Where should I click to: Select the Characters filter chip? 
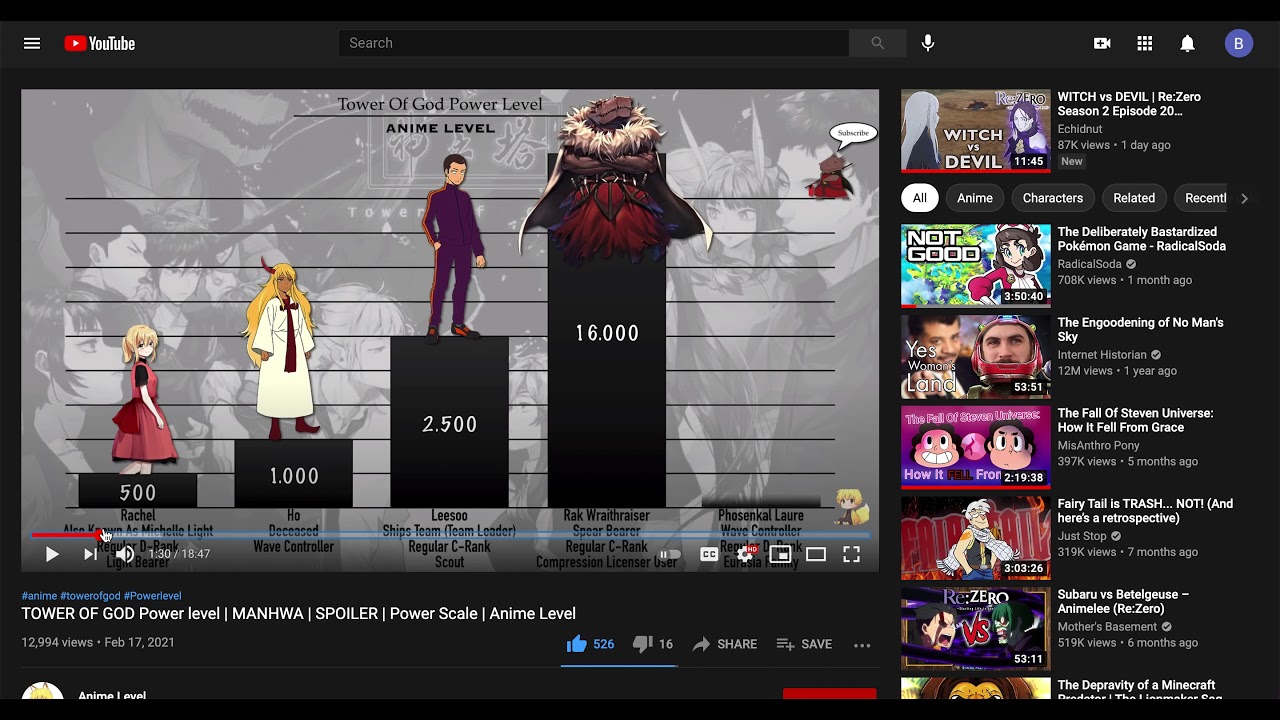click(x=1053, y=198)
